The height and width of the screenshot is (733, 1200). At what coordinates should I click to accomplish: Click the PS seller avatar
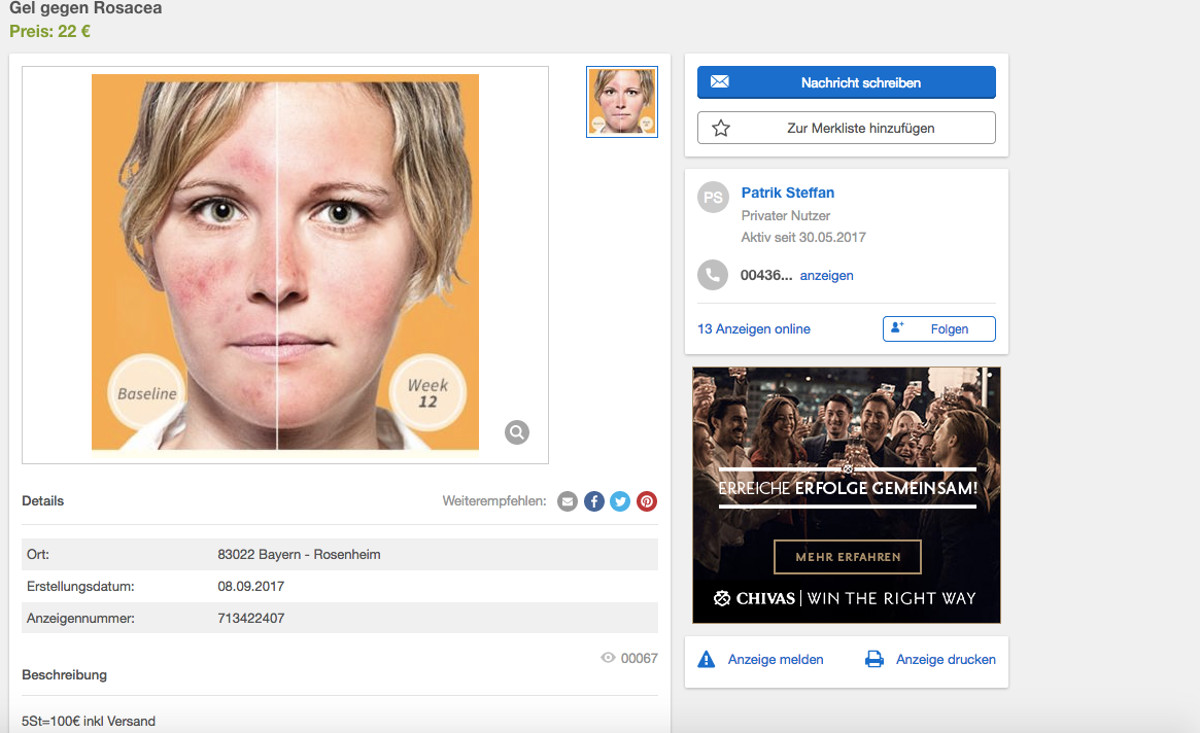(712, 198)
